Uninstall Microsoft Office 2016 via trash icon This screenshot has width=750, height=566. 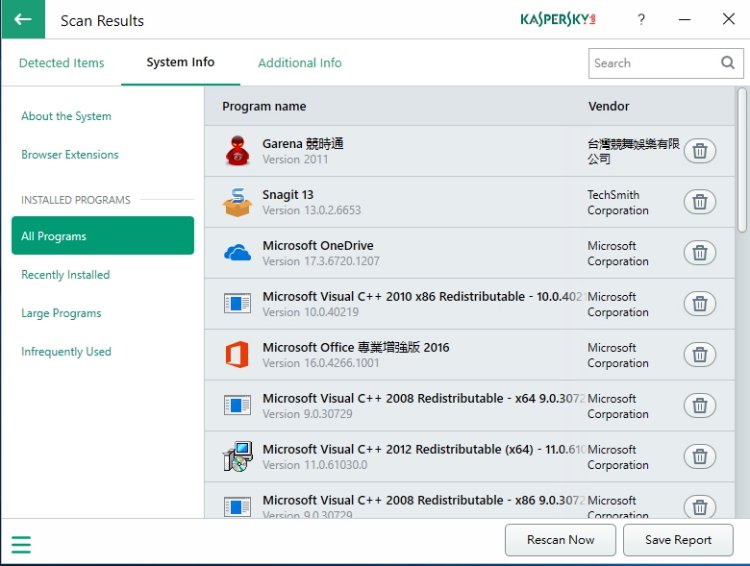tap(700, 355)
